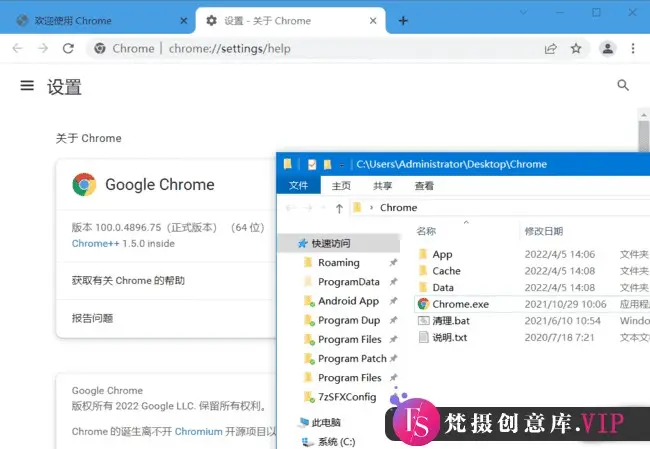Select the 设置 - 关于 Chrome tab
Image resolution: width=650 pixels, height=449 pixels.
click(290, 21)
